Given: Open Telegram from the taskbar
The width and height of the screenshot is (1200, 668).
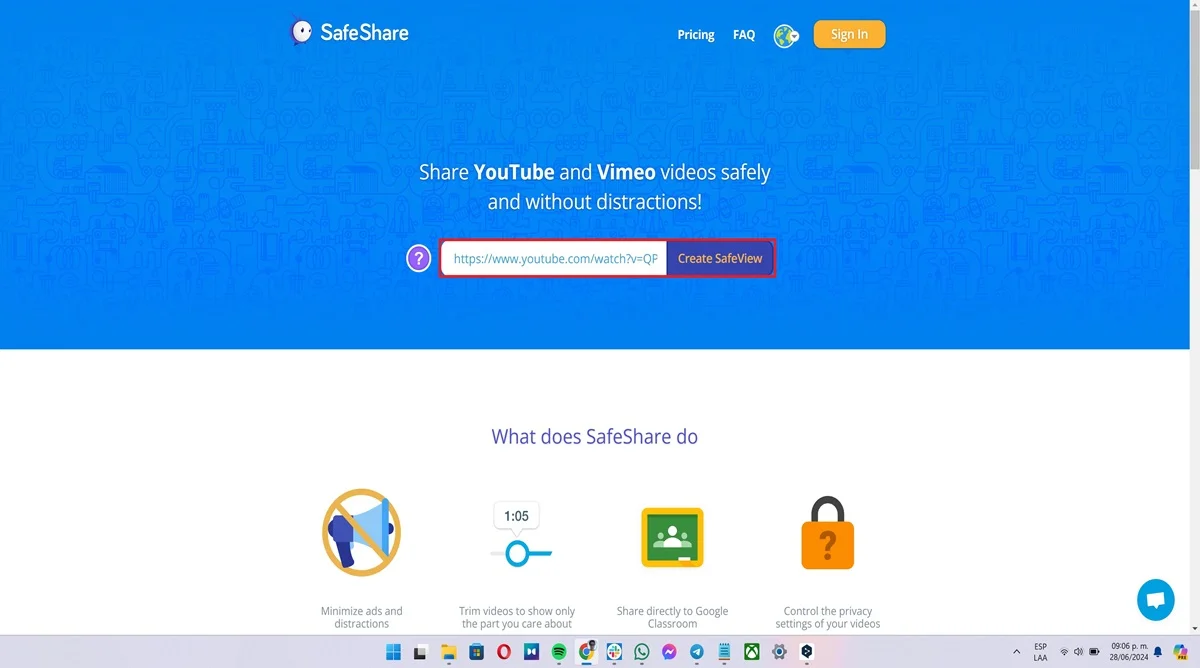Looking at the screenshot, I should point(696,652).
